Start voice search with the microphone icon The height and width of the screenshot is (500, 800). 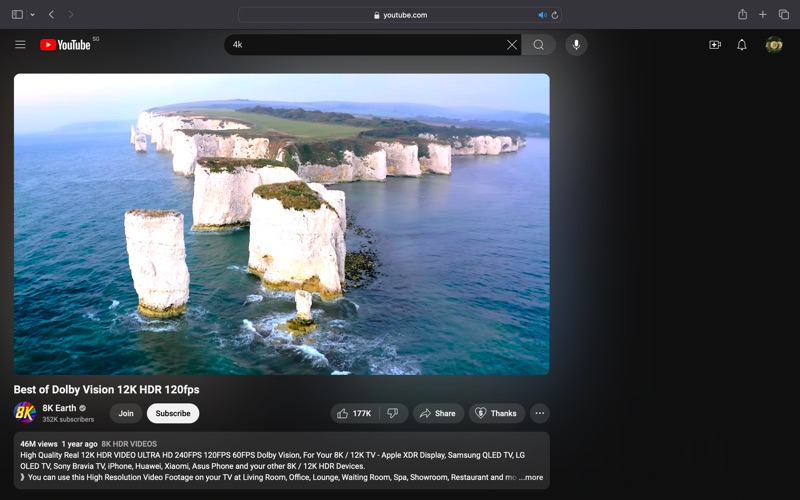[576, 45]
